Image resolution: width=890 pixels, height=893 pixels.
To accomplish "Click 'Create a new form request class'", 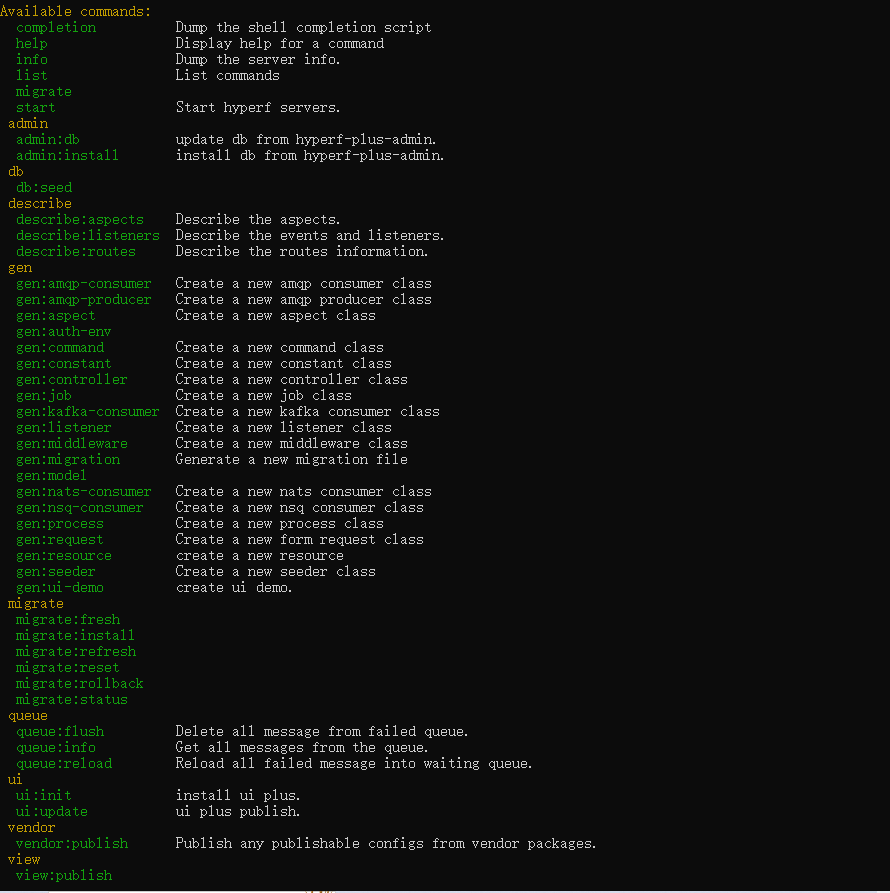I will [x=300, y=539].
